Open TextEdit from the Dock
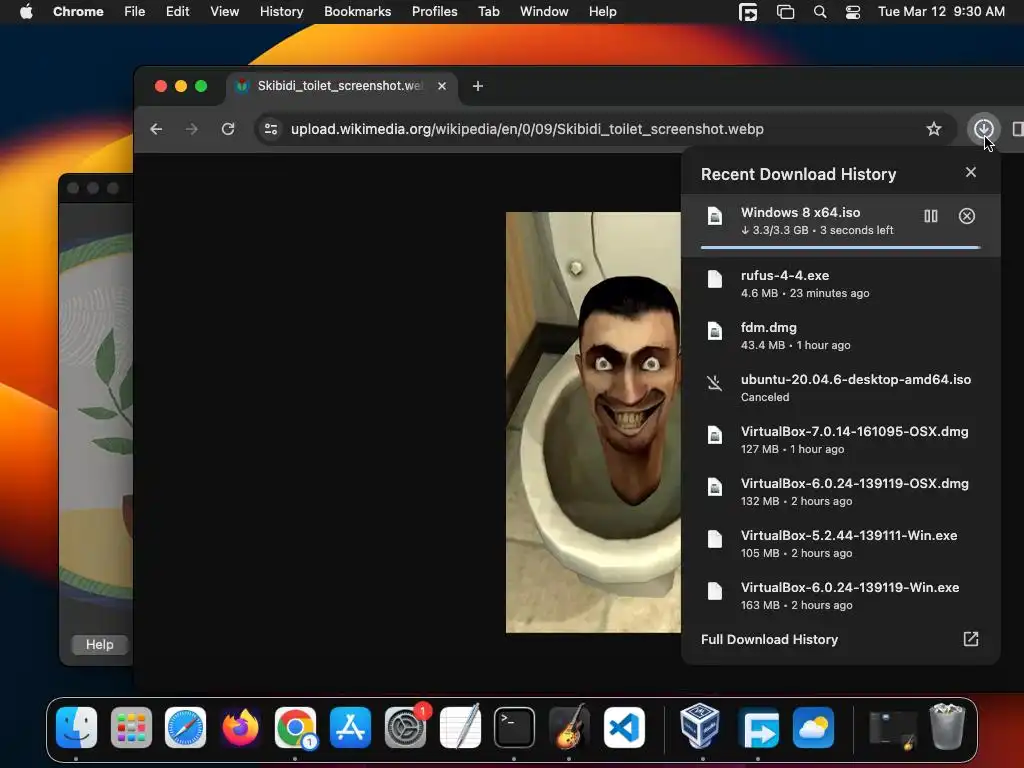Viewport: 1024px width, 768px height. 460,727
